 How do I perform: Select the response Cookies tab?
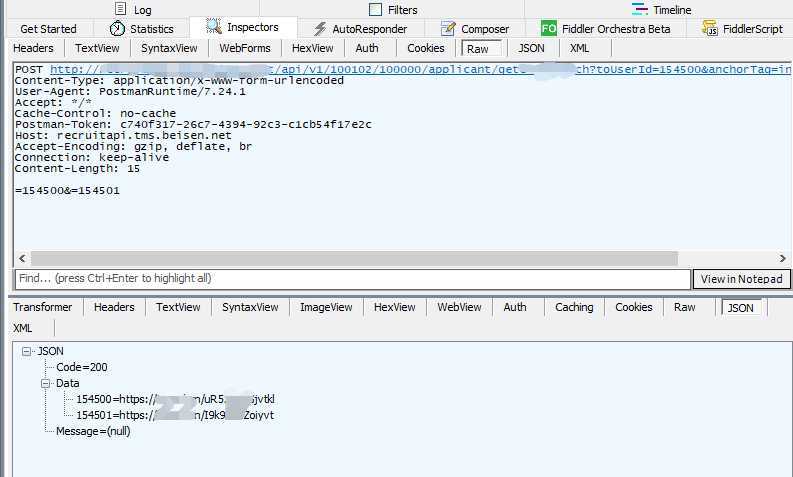[x=634, y=308]
